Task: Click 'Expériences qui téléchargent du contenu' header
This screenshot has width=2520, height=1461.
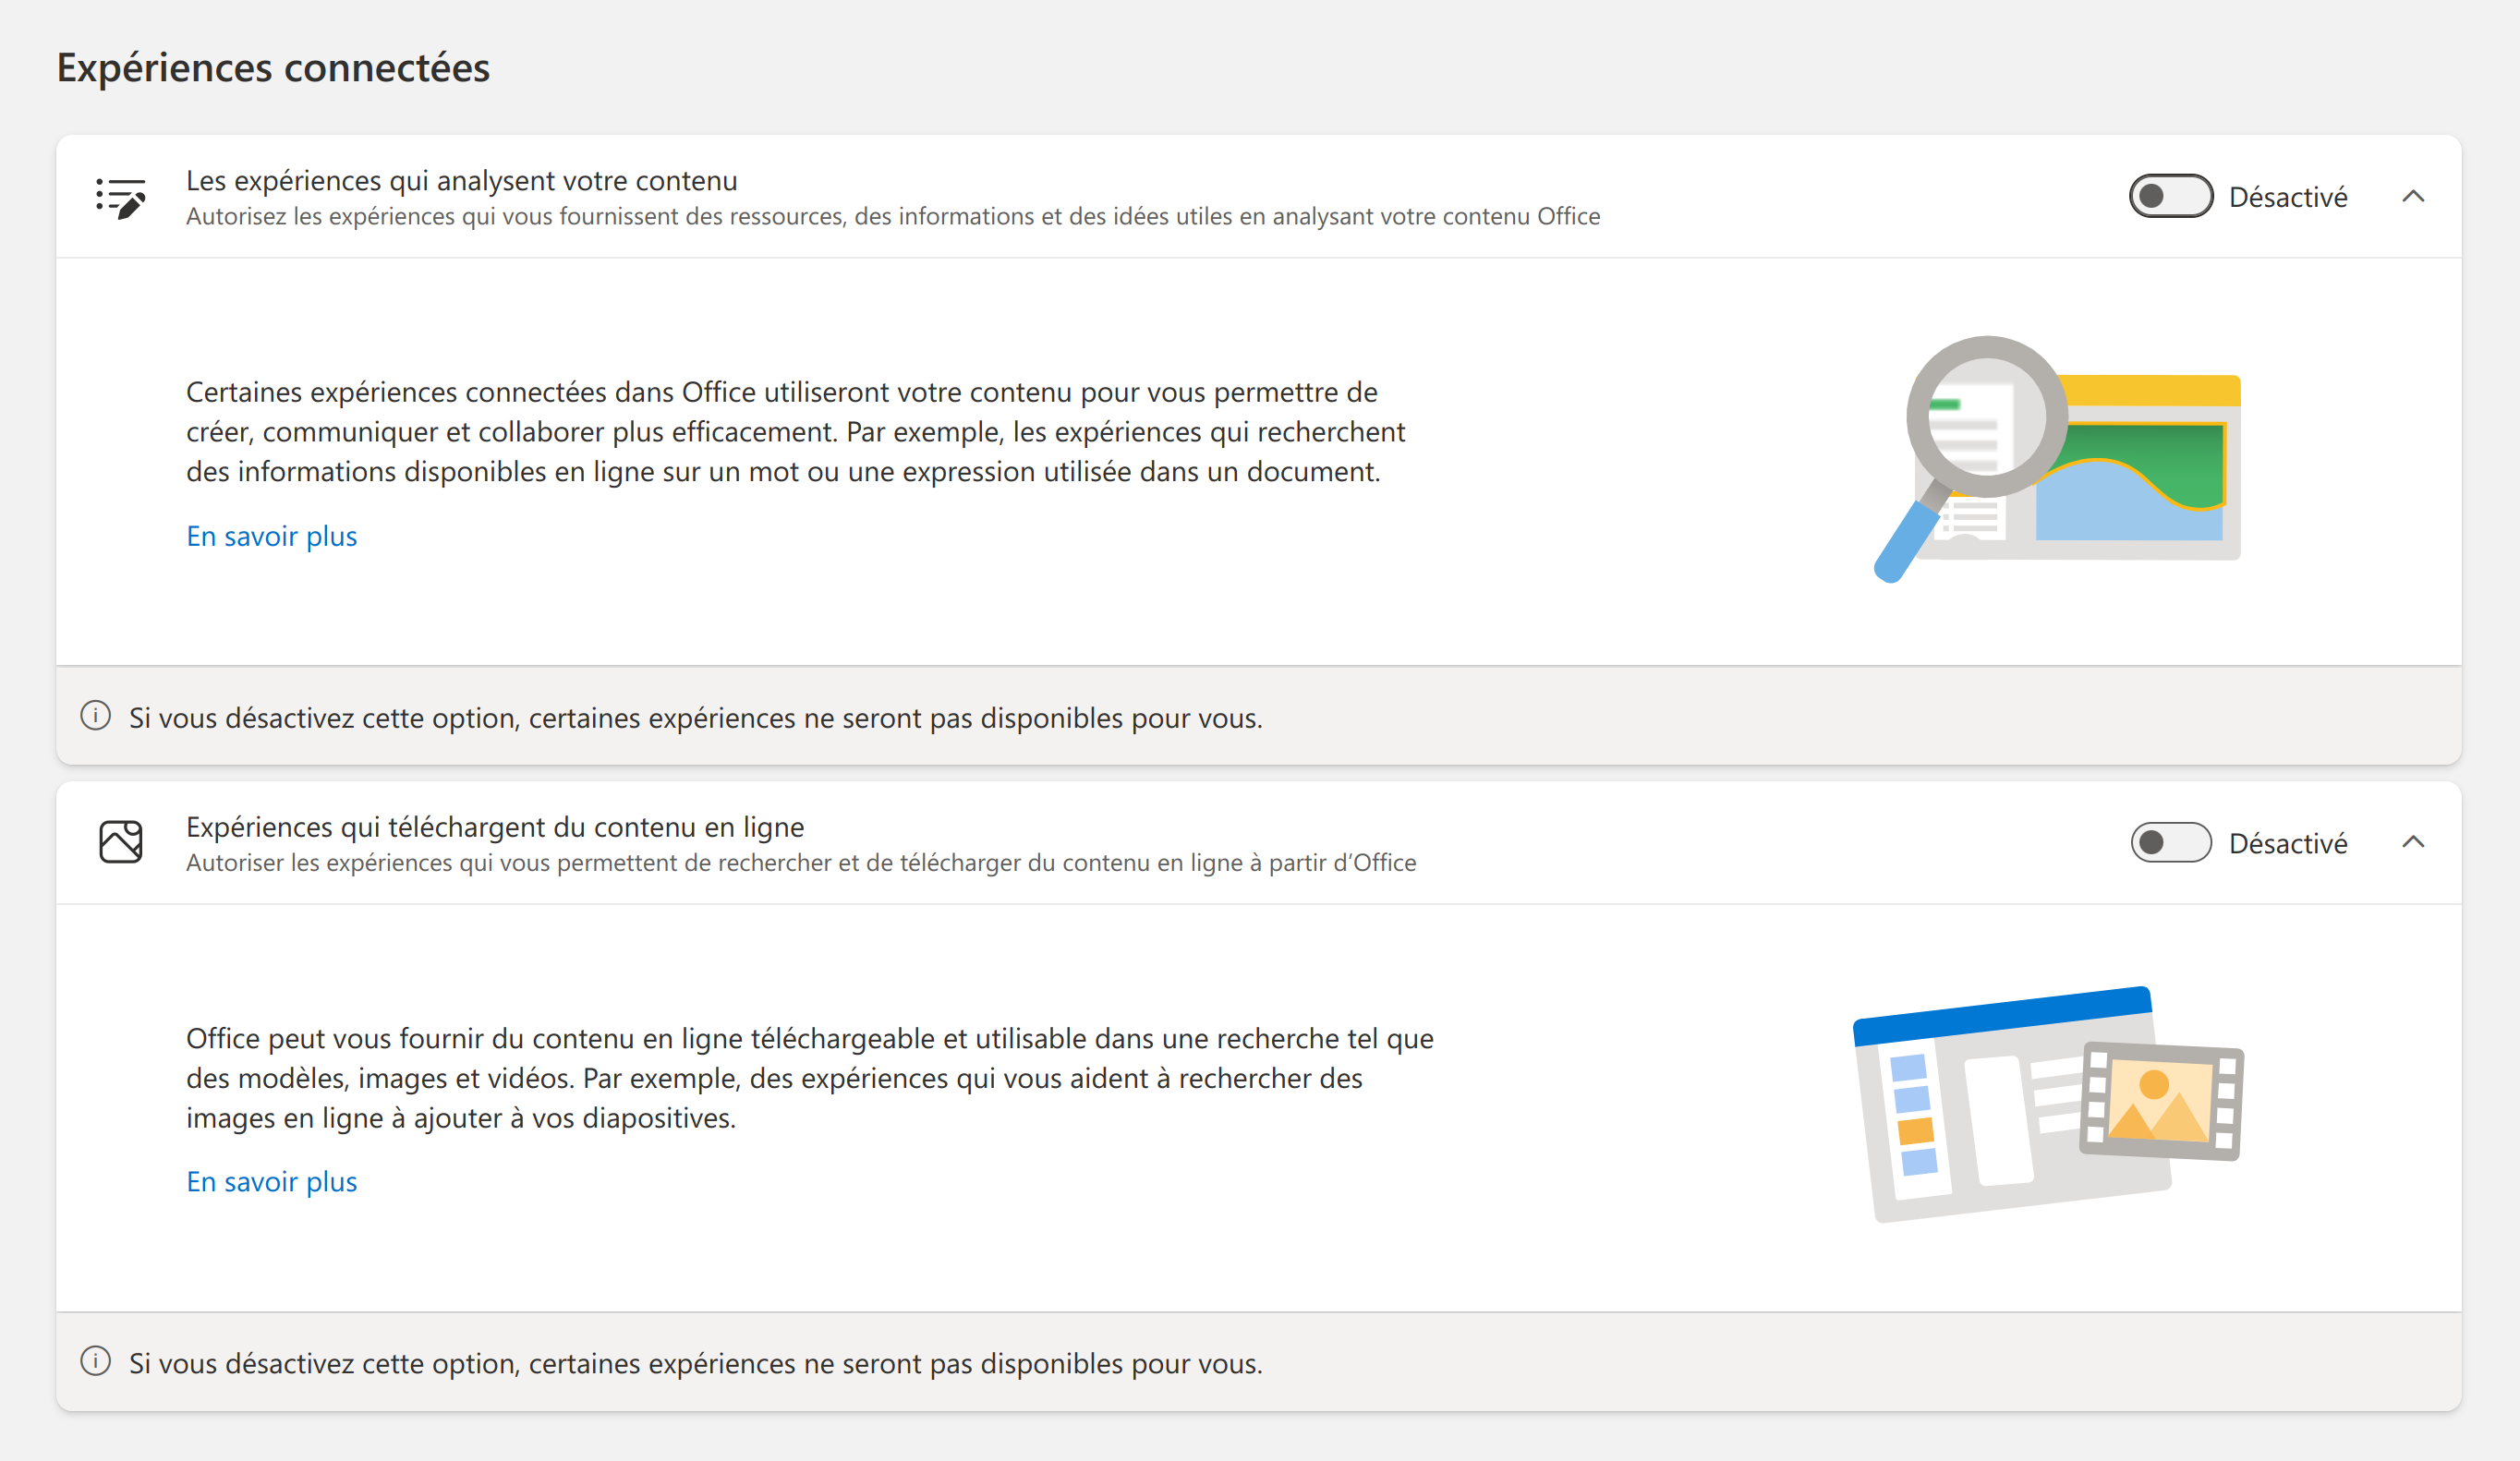Action: [495, 827]
